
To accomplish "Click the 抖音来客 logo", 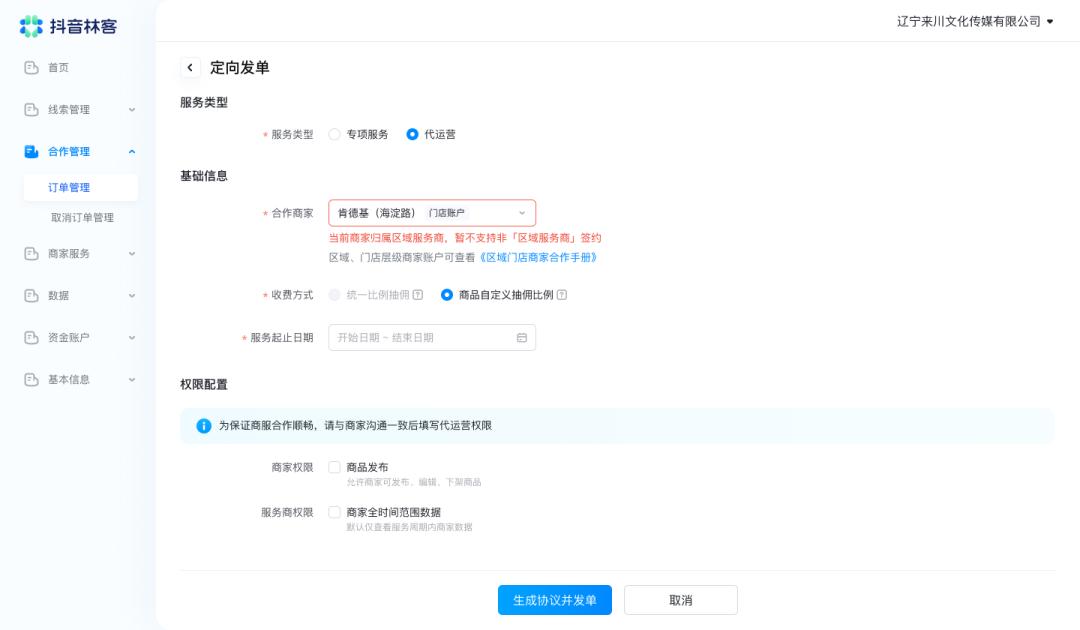I will click(x=68, y=26).
